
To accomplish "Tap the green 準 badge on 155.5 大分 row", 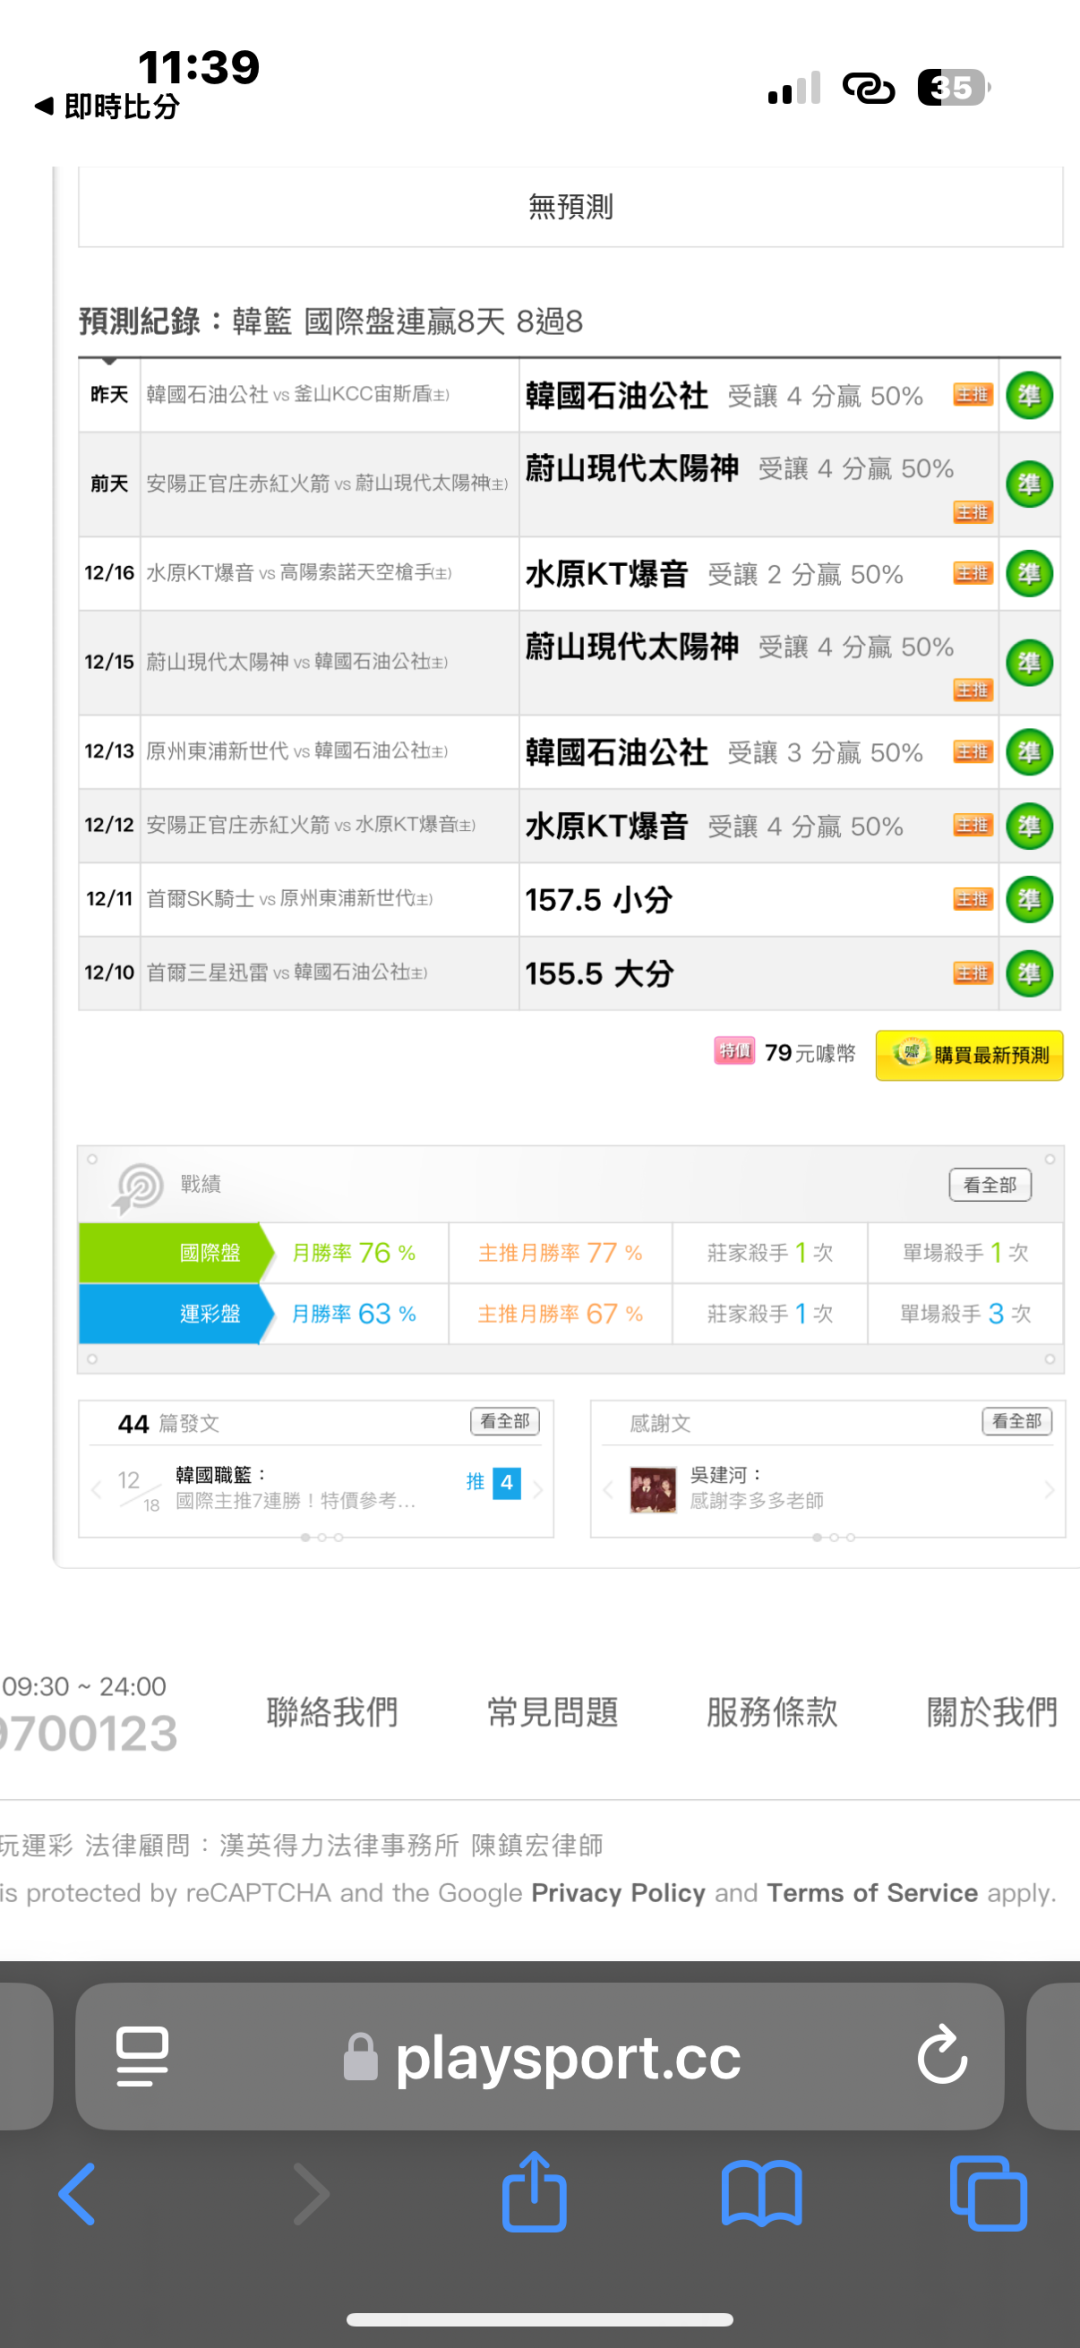I will pos(1029,974).
